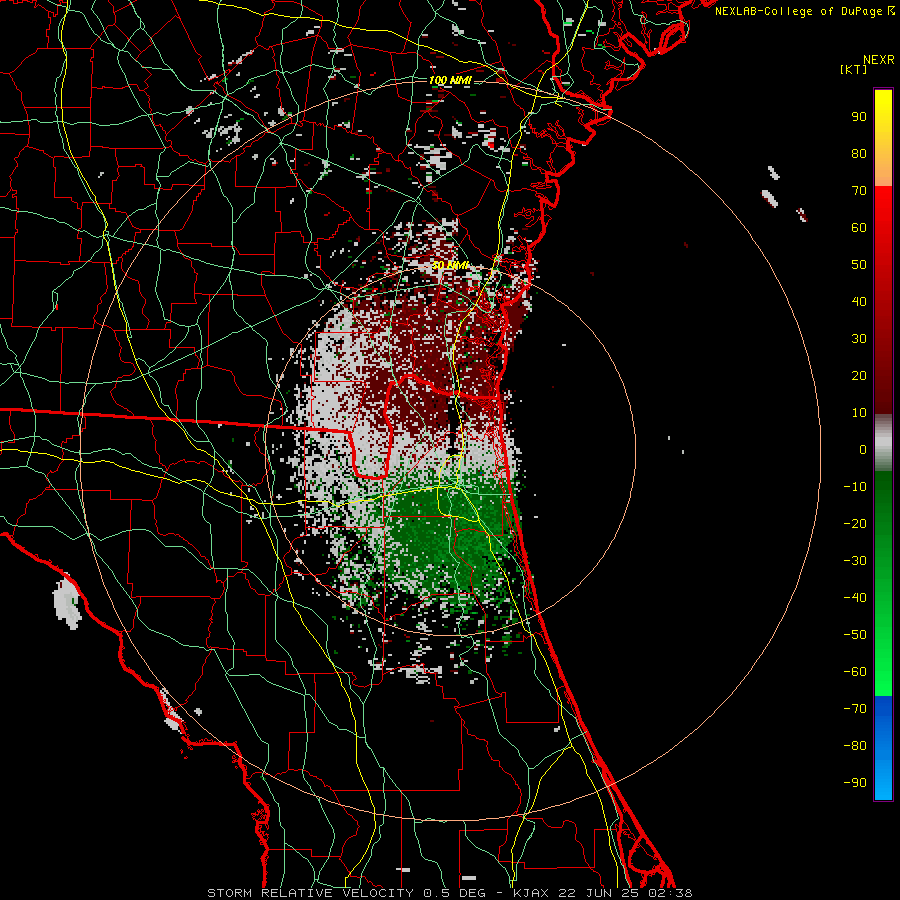The height and width of the screenshot is (900, 900).
Task: Select the -60 value on velocity scale
Action: point(855,672)
